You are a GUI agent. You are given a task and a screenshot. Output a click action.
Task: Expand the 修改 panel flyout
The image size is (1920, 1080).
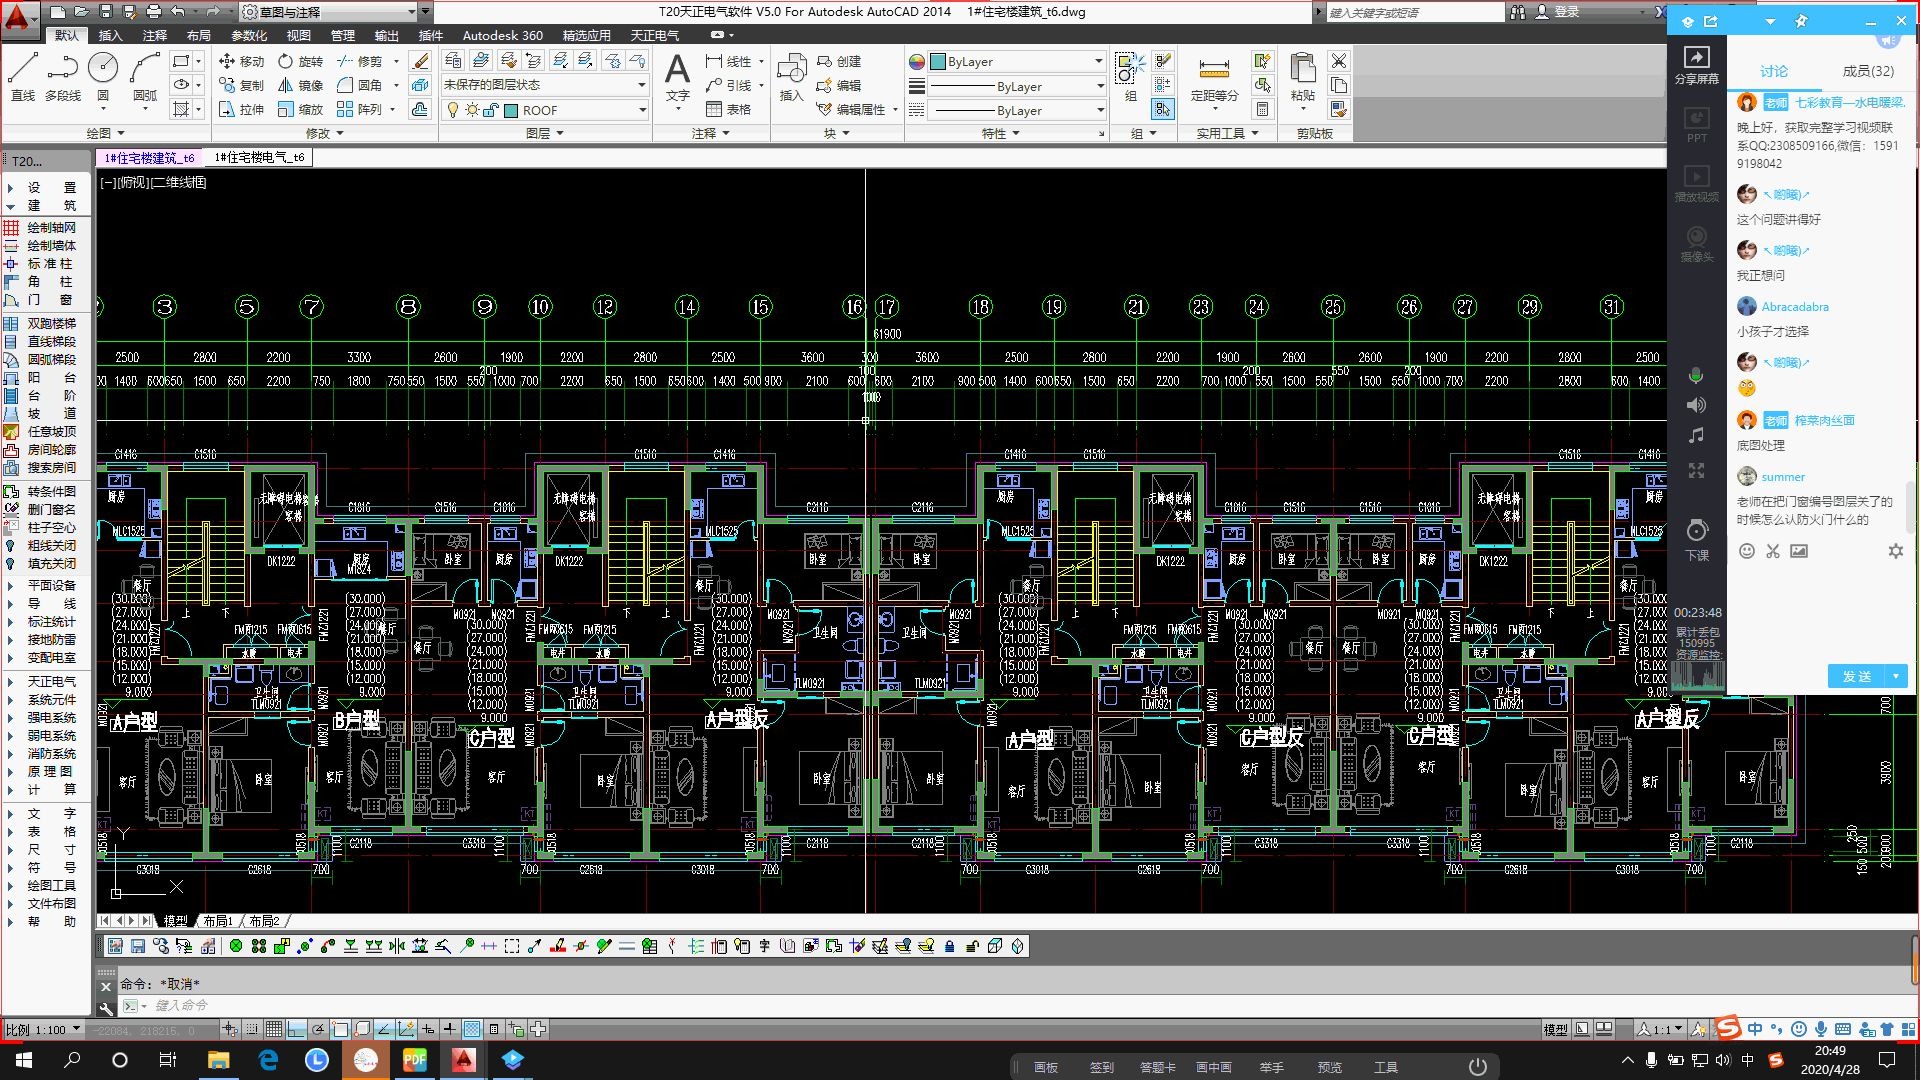[325, 133]
